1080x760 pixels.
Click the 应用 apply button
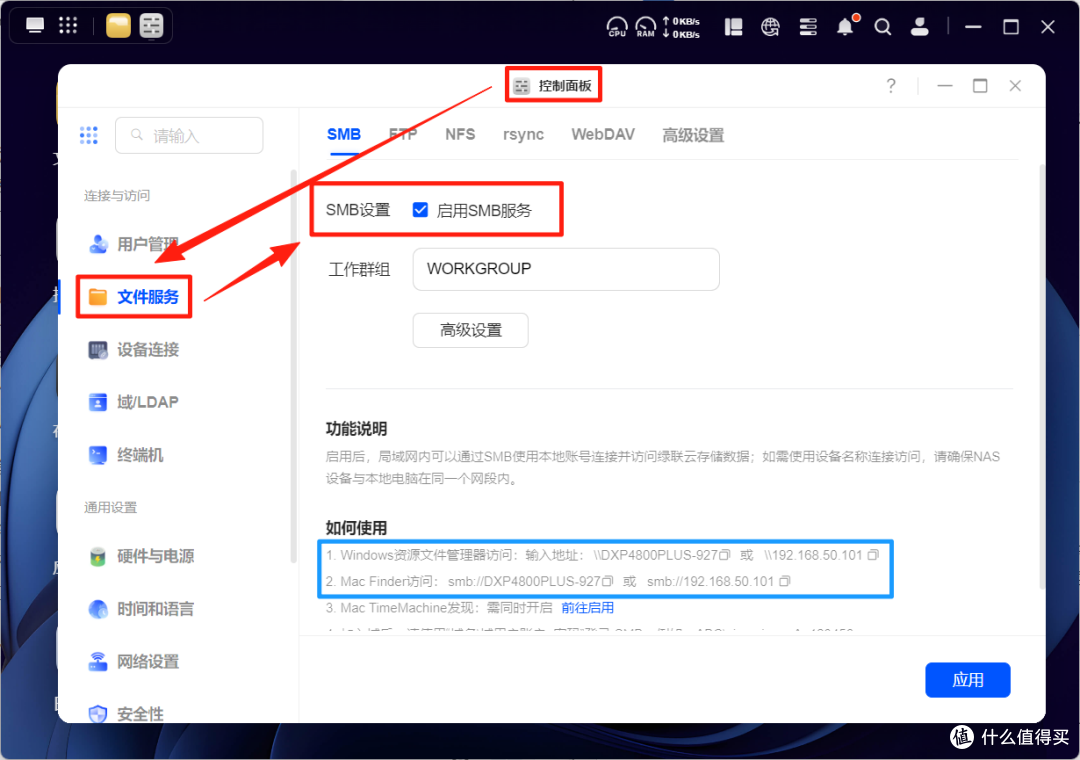(968, 680)
